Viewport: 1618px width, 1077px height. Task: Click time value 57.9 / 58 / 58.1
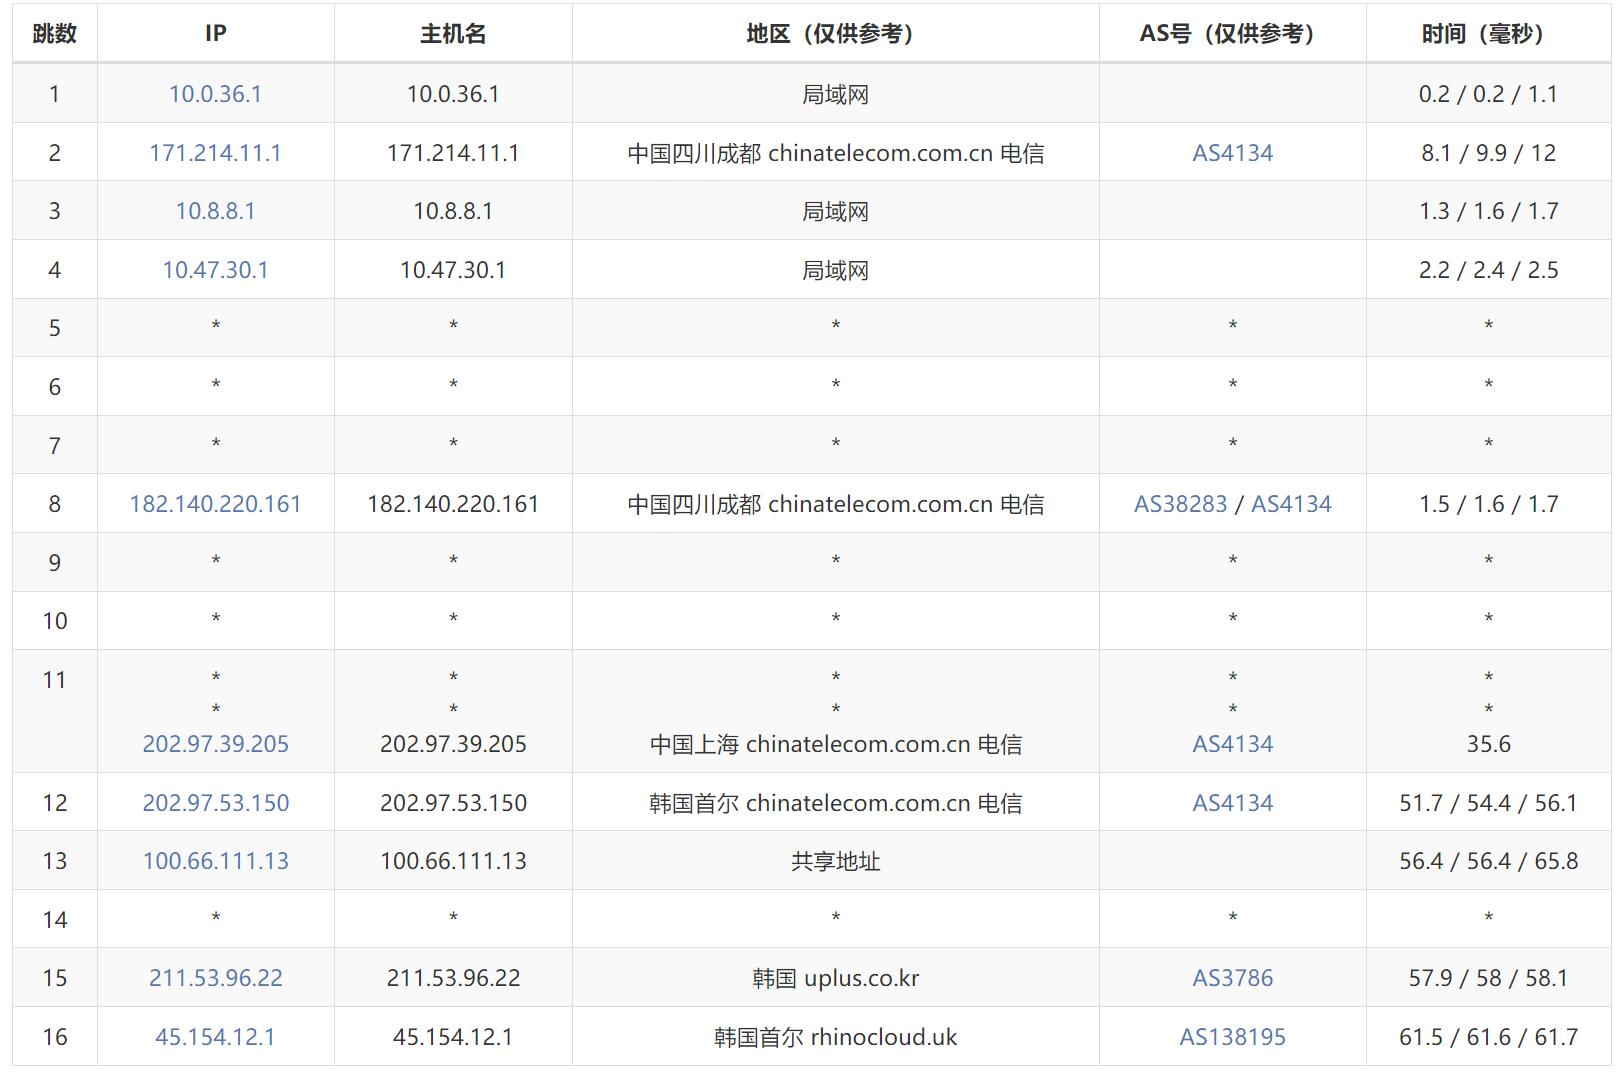1488,978
